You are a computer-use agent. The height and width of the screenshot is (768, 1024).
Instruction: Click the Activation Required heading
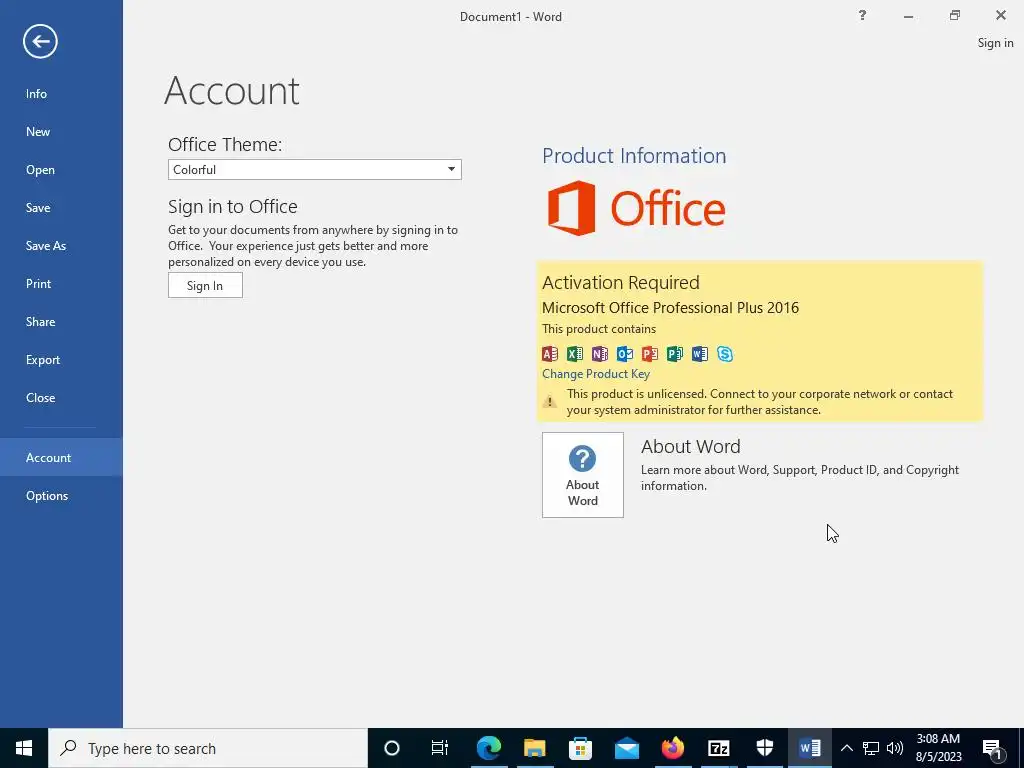[620, 283]
